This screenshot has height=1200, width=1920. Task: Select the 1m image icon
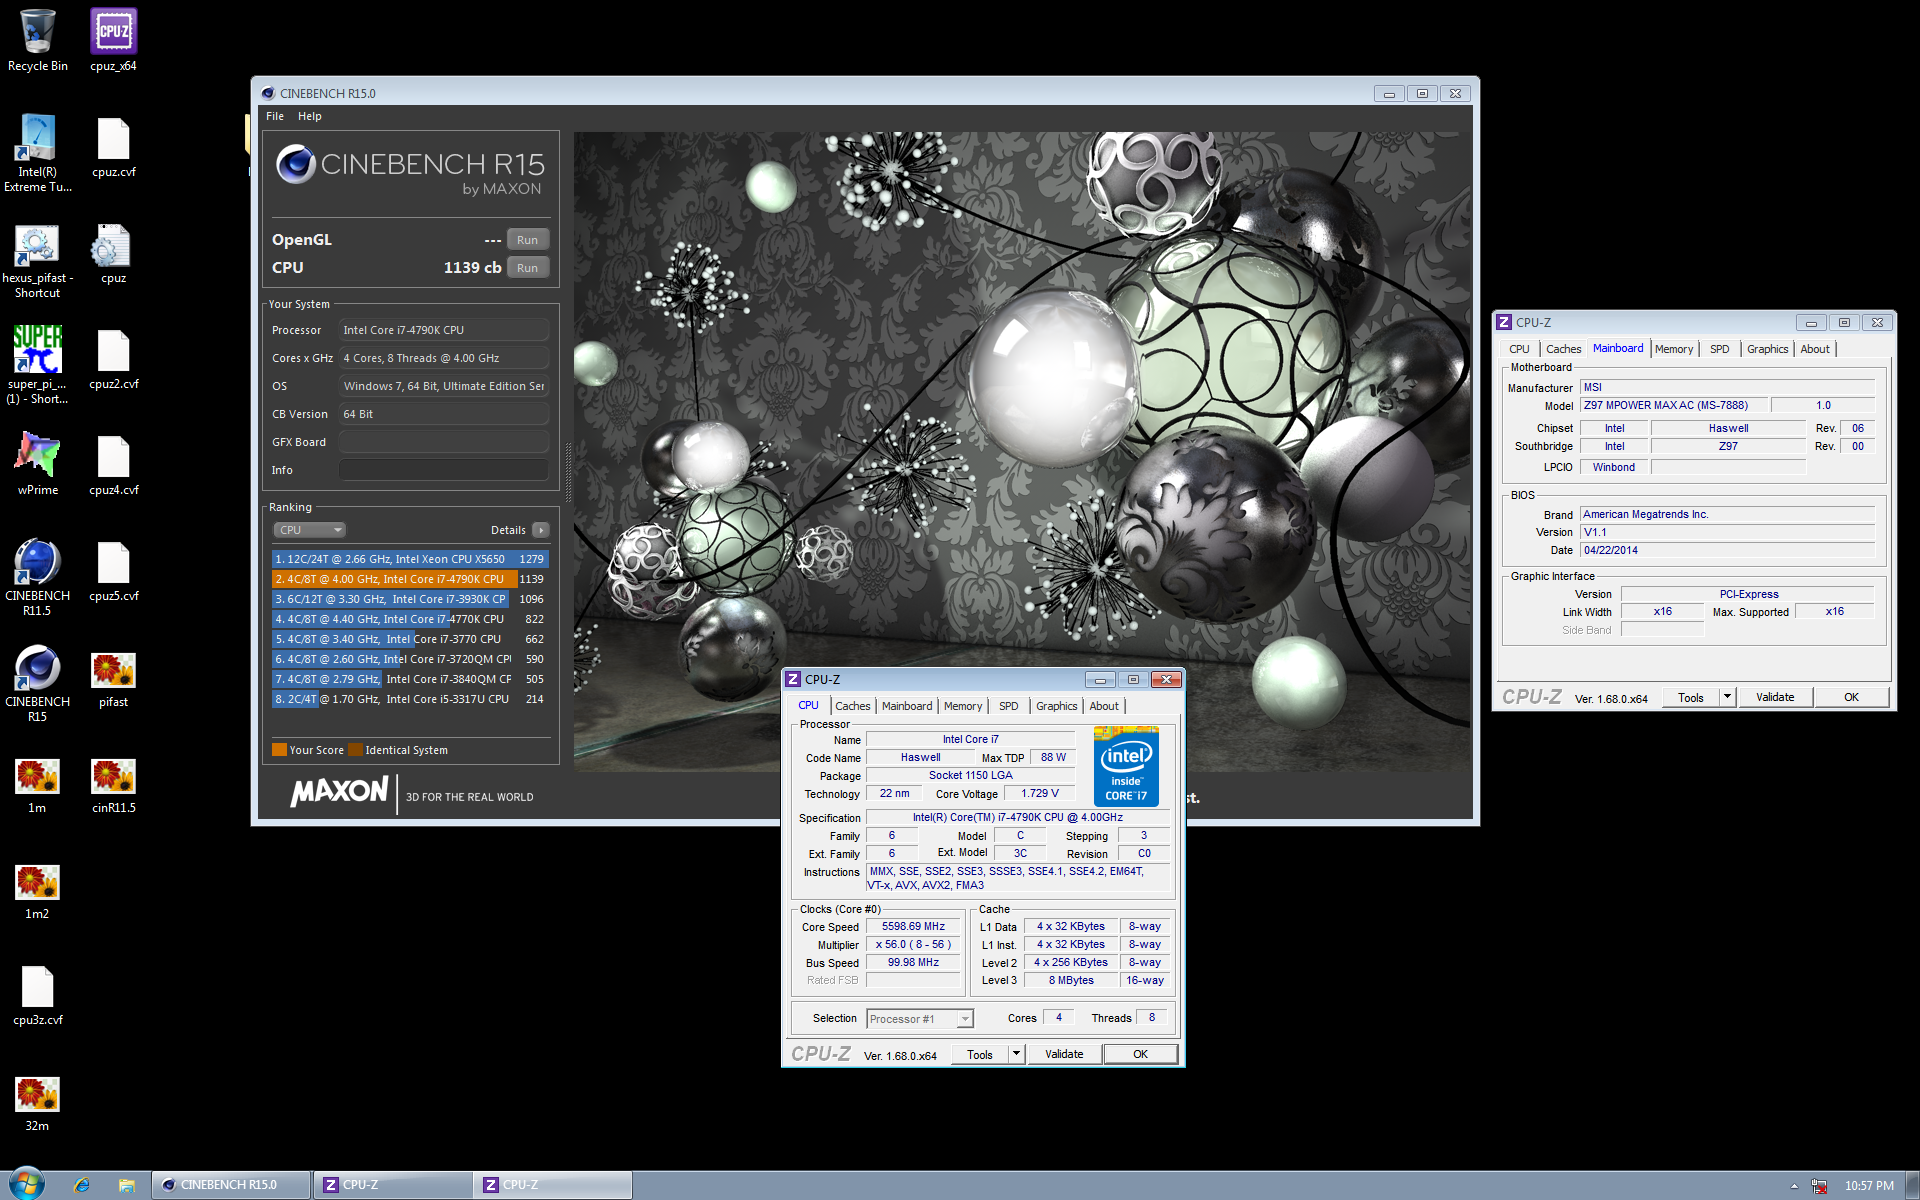[x=37, y=784]
